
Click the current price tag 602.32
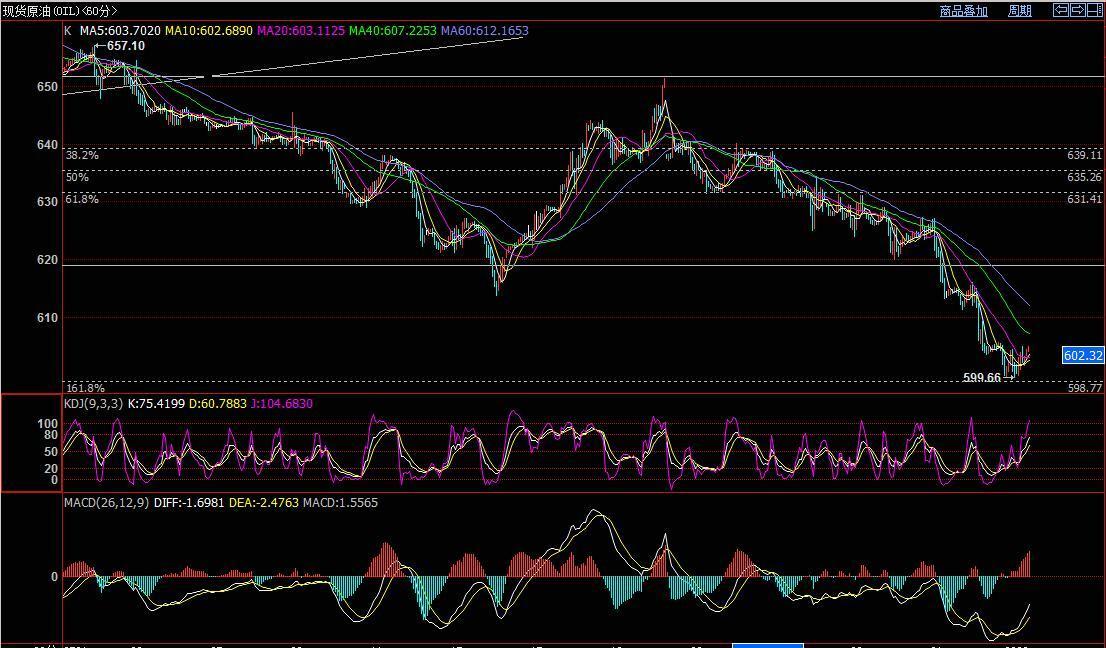click(1083, 356)
